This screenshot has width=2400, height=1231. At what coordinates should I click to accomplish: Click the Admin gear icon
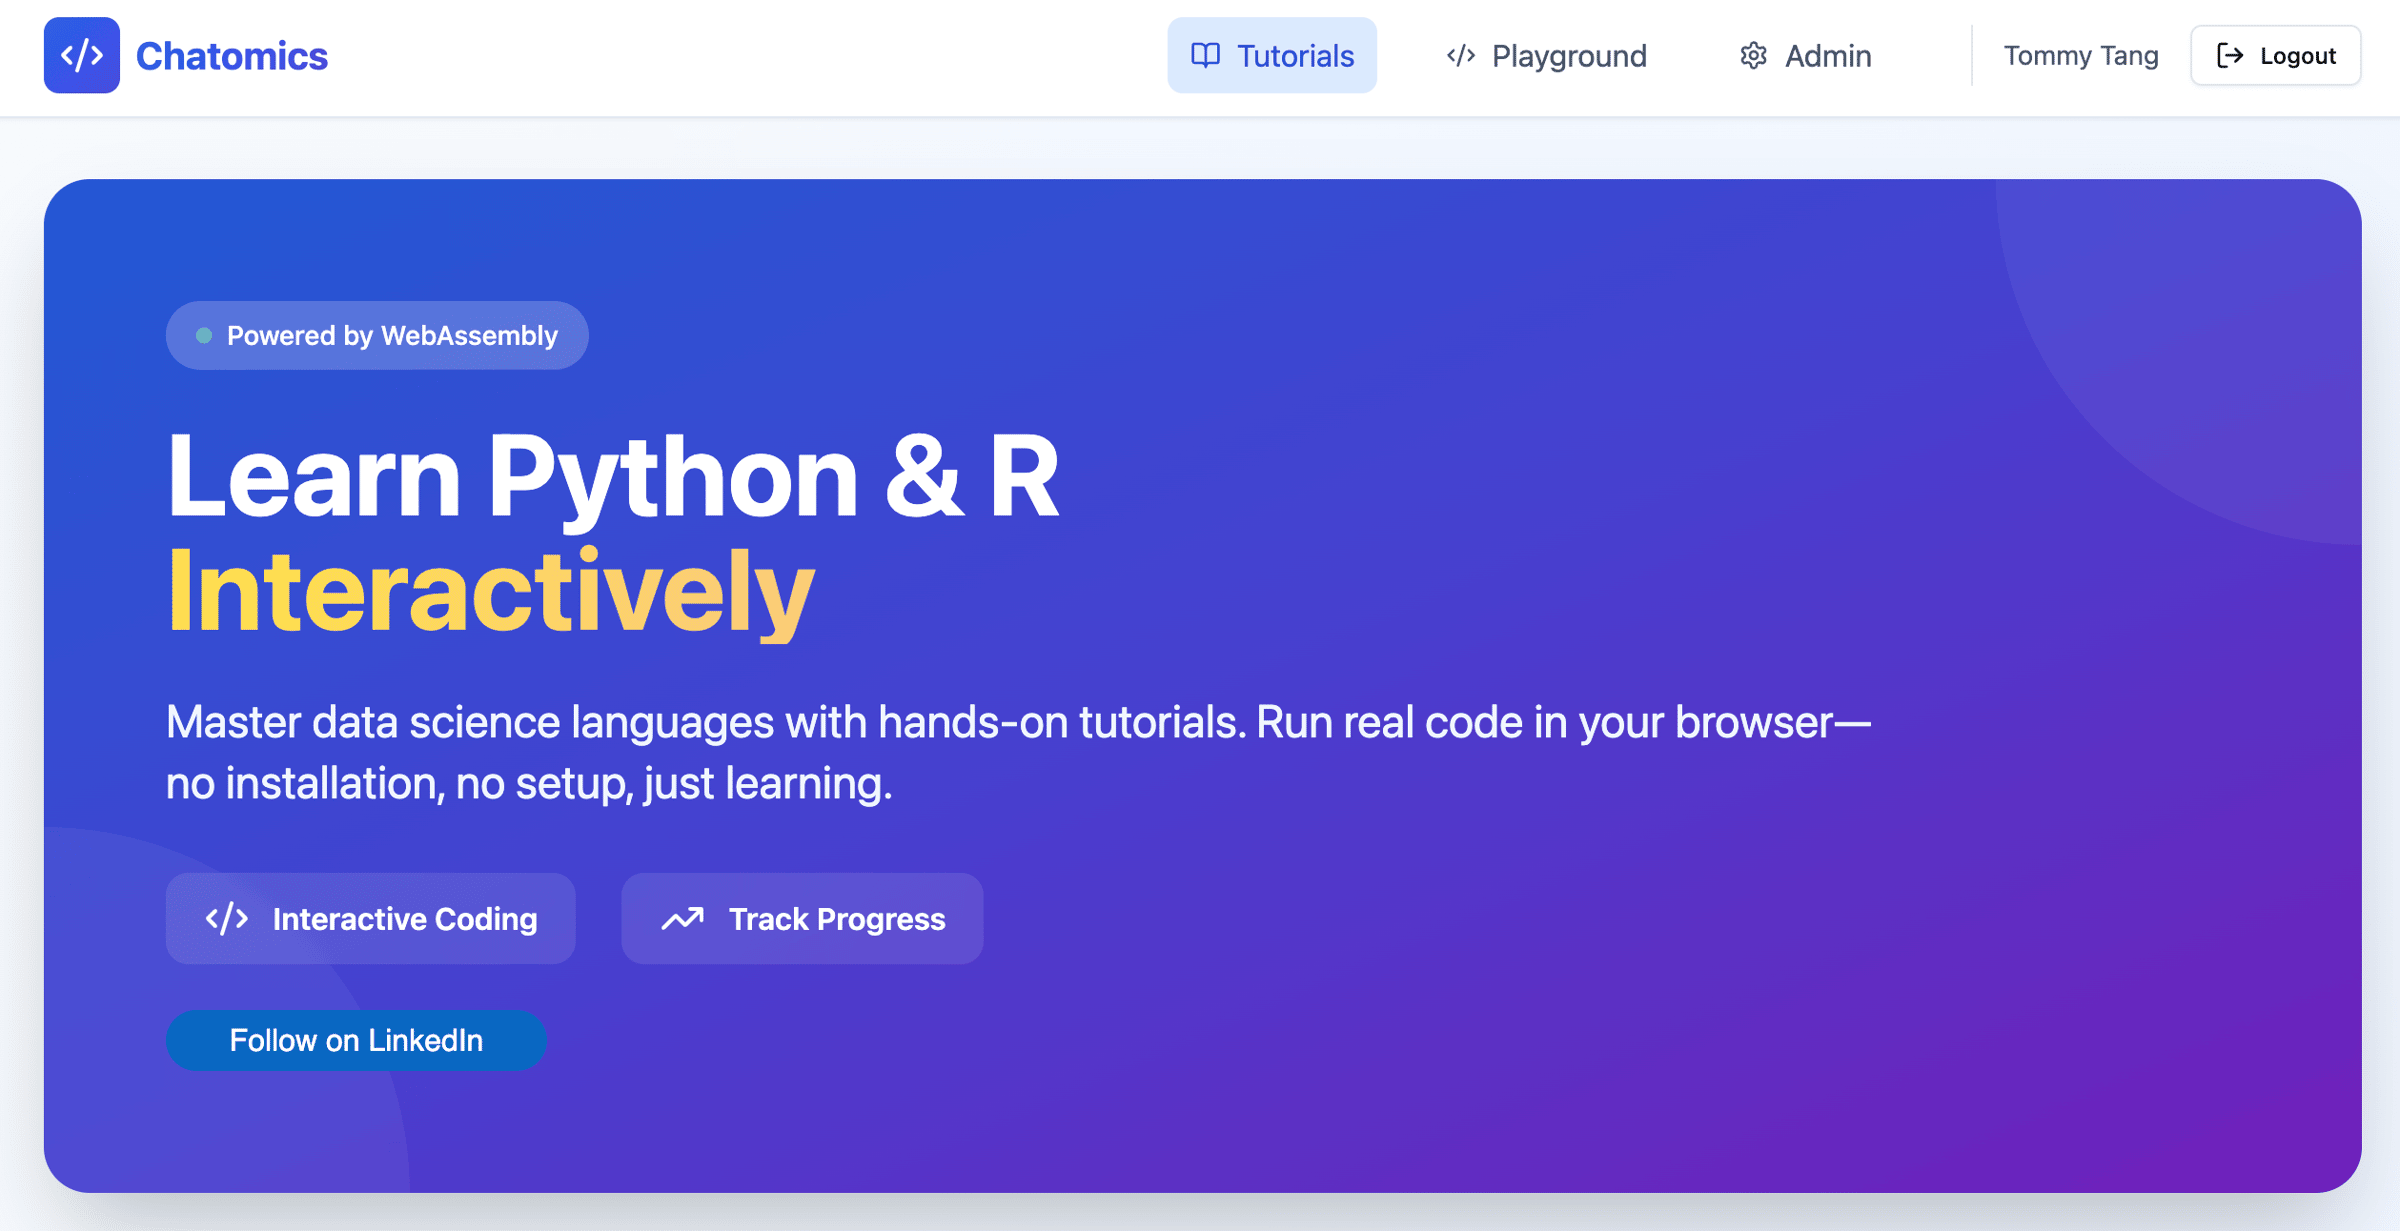1753,55
